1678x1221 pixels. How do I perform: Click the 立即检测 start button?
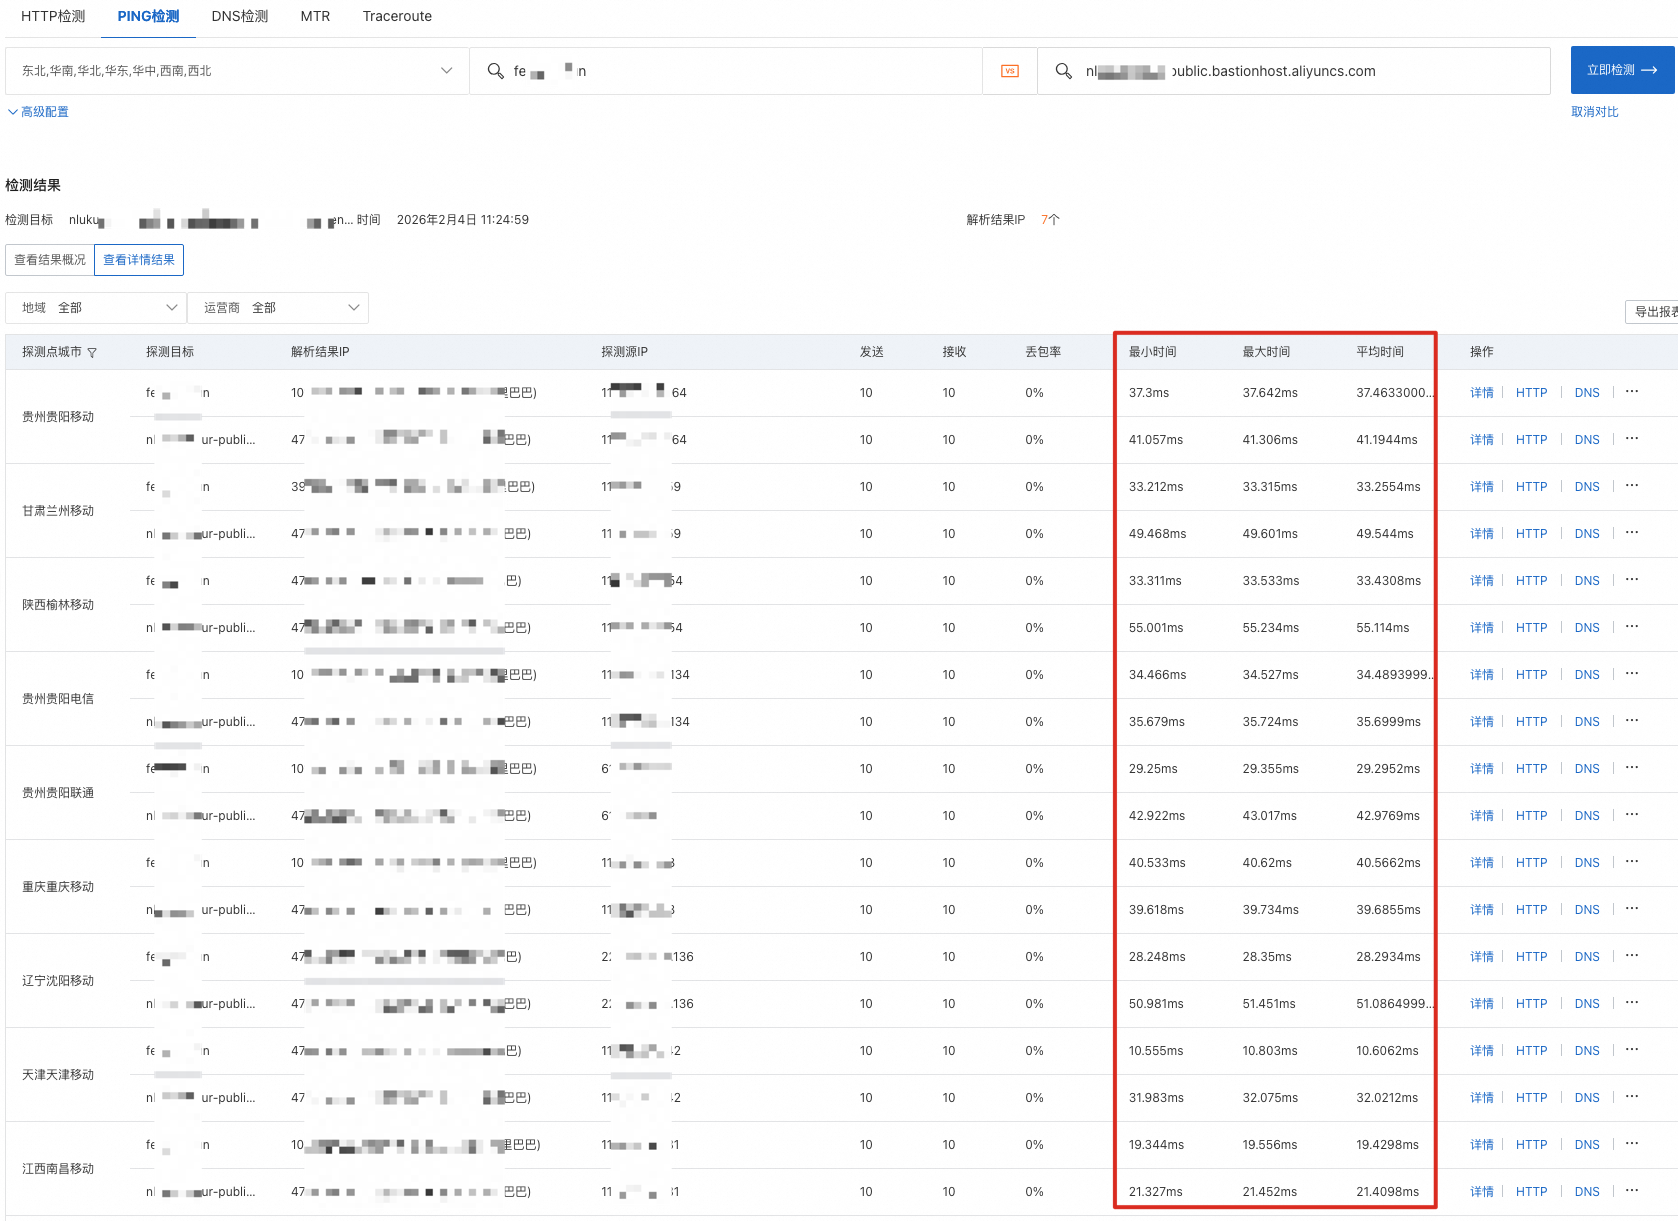(x=1621, y=70)
